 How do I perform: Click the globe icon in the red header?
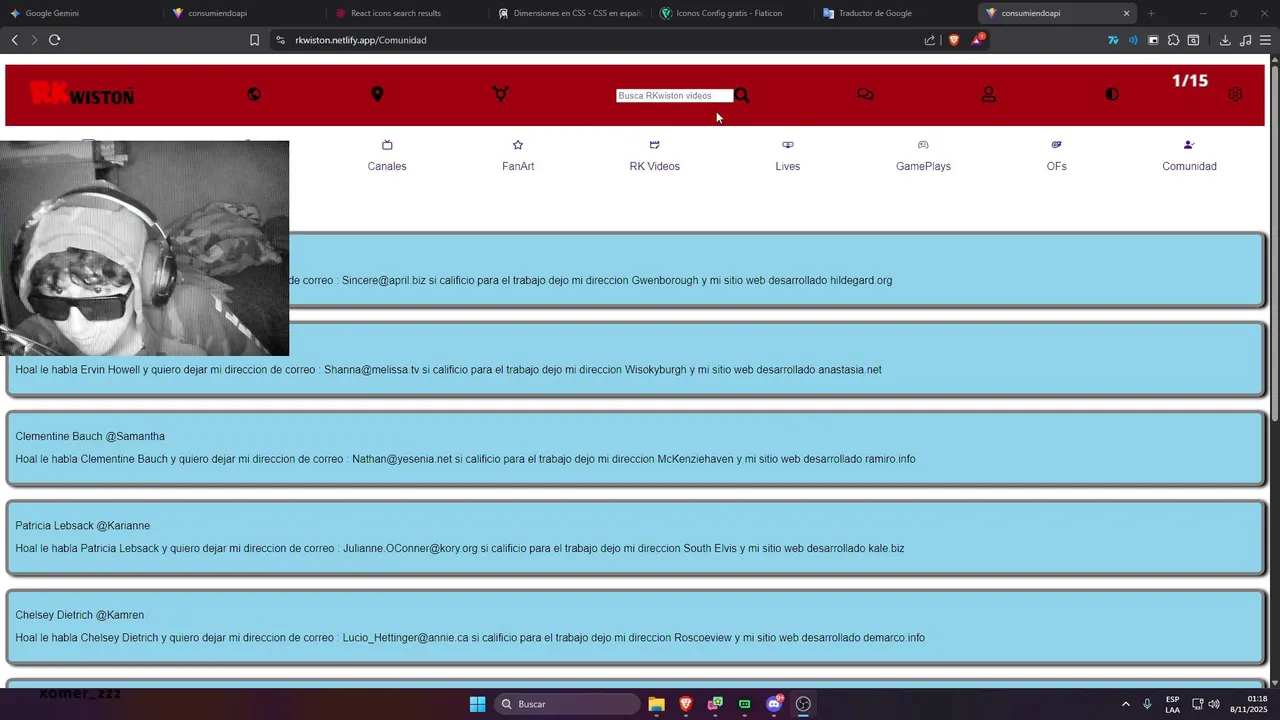254,94
